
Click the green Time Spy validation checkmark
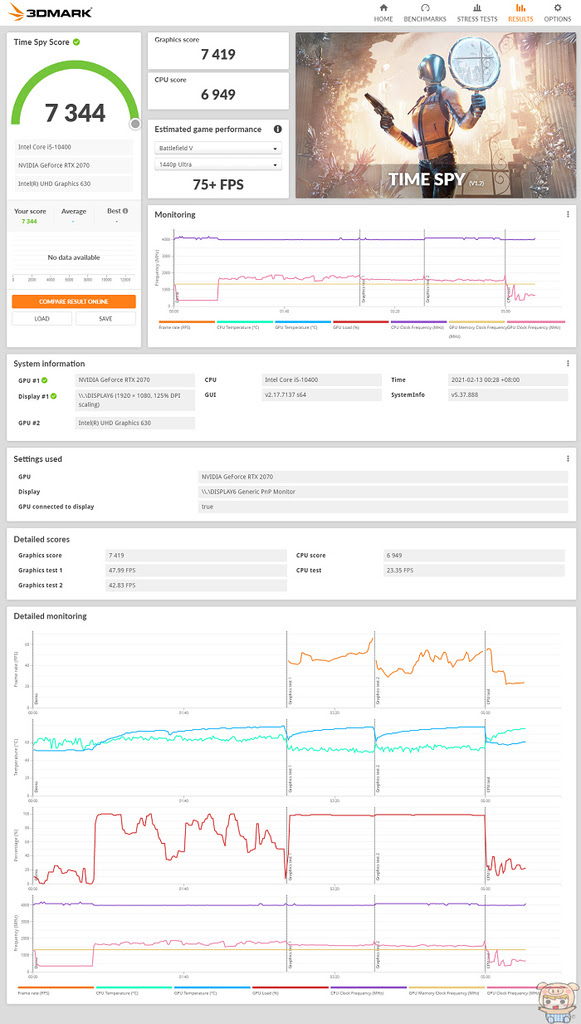click(x=76, y=42)
